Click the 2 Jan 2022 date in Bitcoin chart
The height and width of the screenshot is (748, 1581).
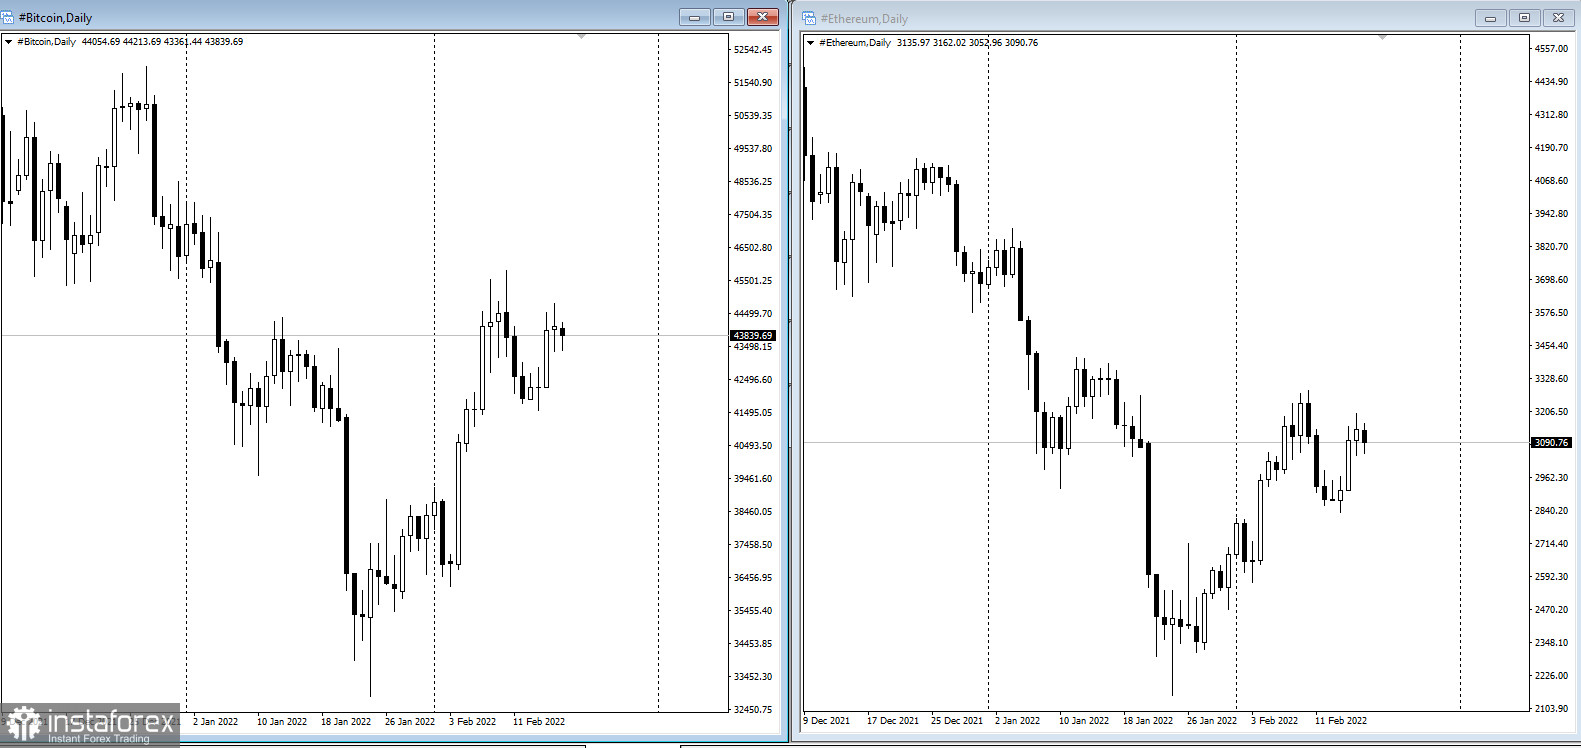point(215,722)
